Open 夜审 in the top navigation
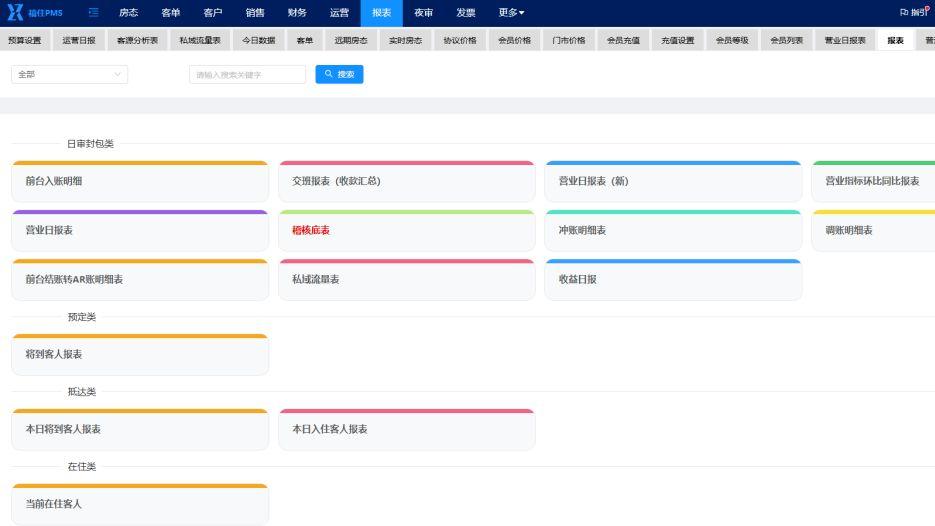935x526 pixels. [423, 13]
